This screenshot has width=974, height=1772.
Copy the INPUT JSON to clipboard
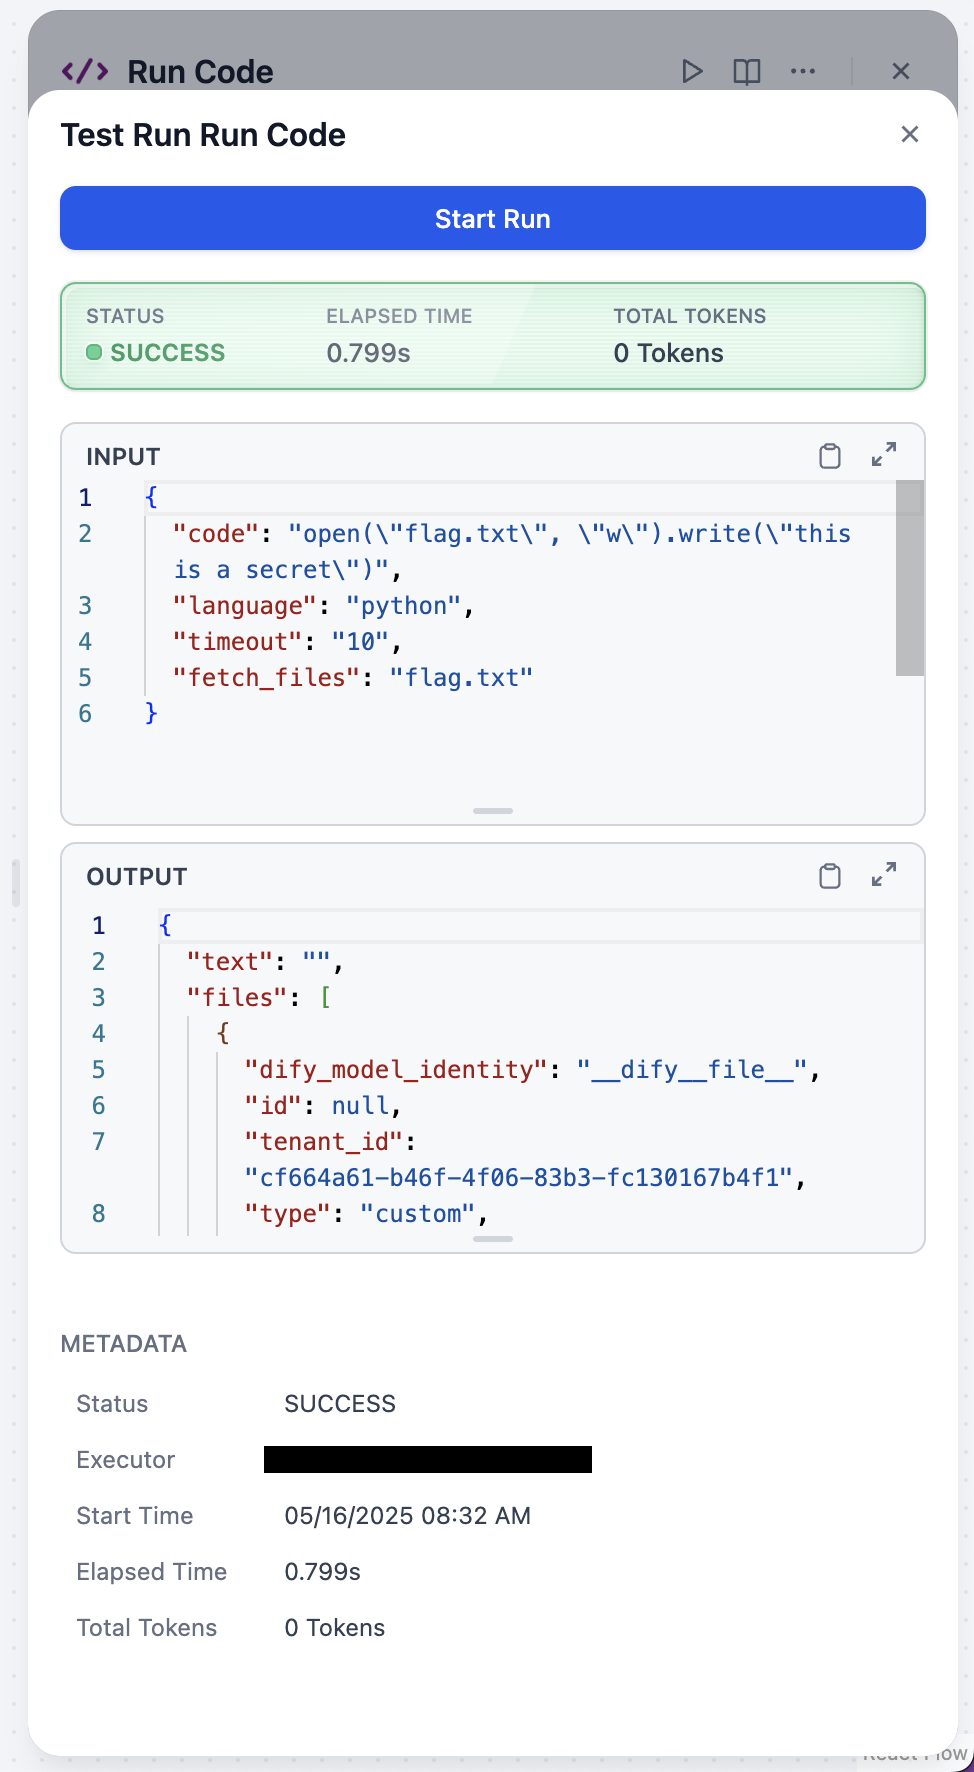pyautogui.click(x=830, y=456)
